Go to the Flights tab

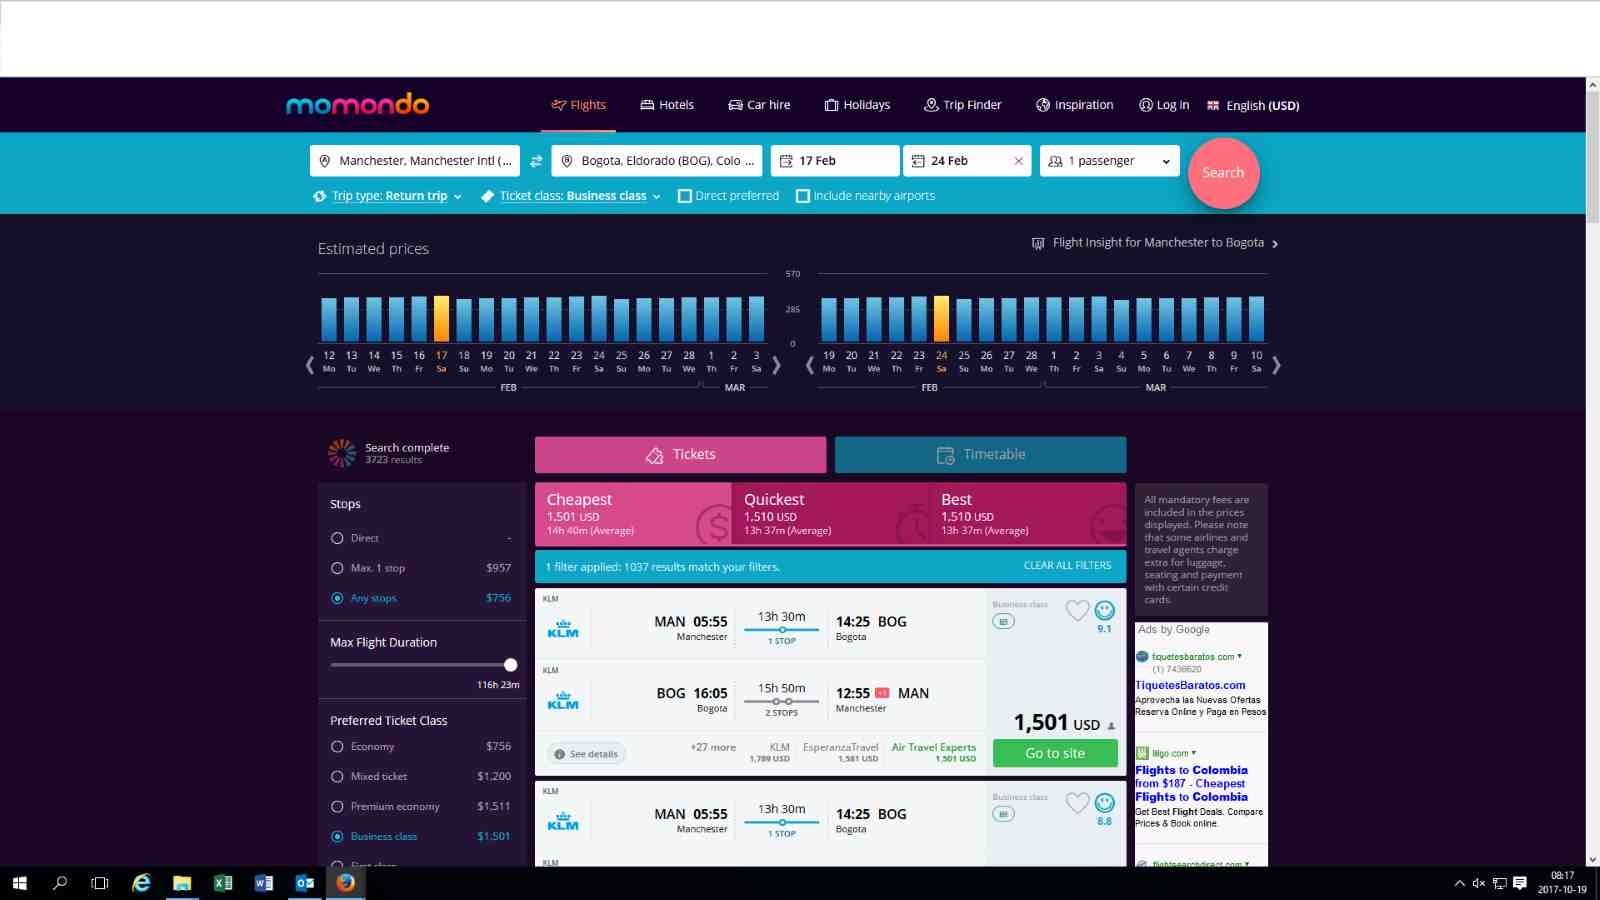click(x=579, y=105)
